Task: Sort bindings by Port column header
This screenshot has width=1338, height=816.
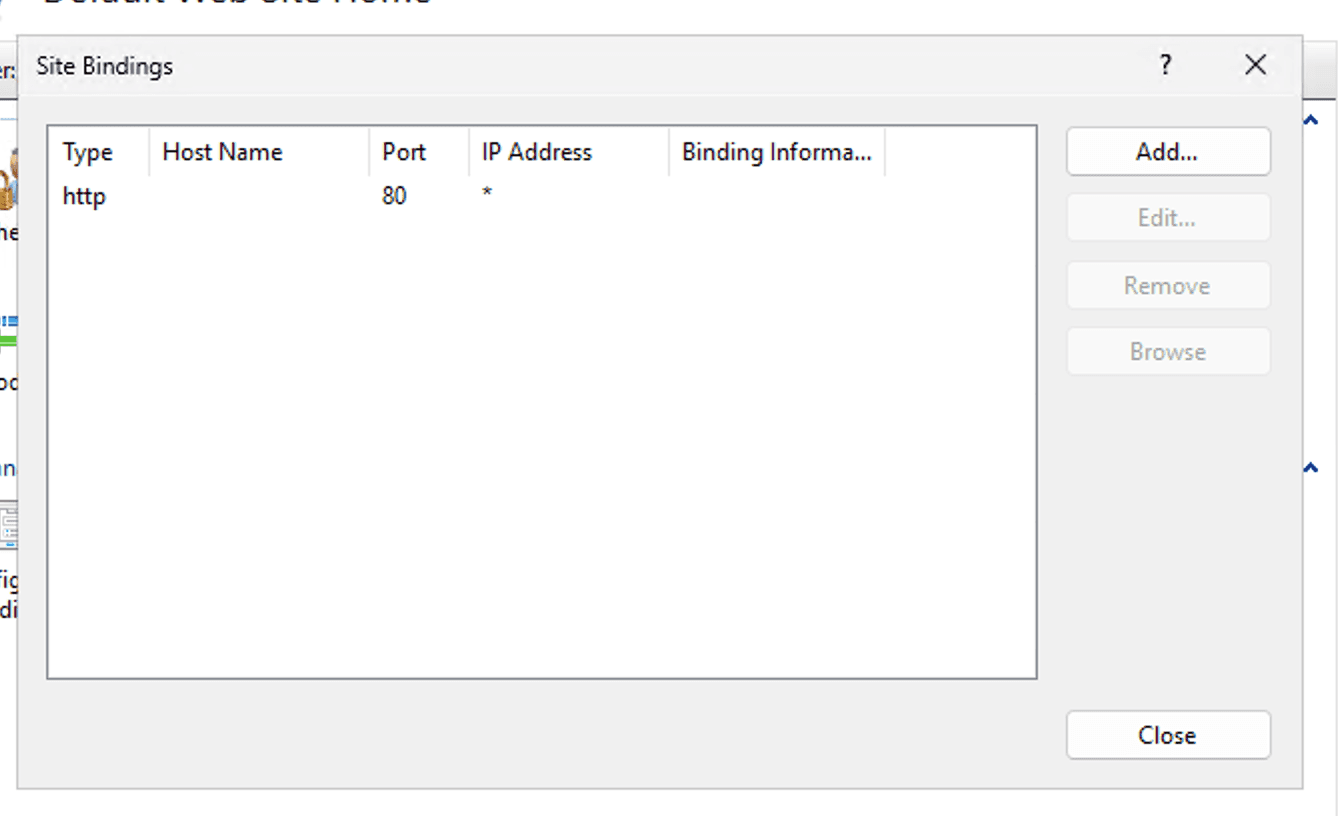Action: pyautogui.click(x=404, y=152)
